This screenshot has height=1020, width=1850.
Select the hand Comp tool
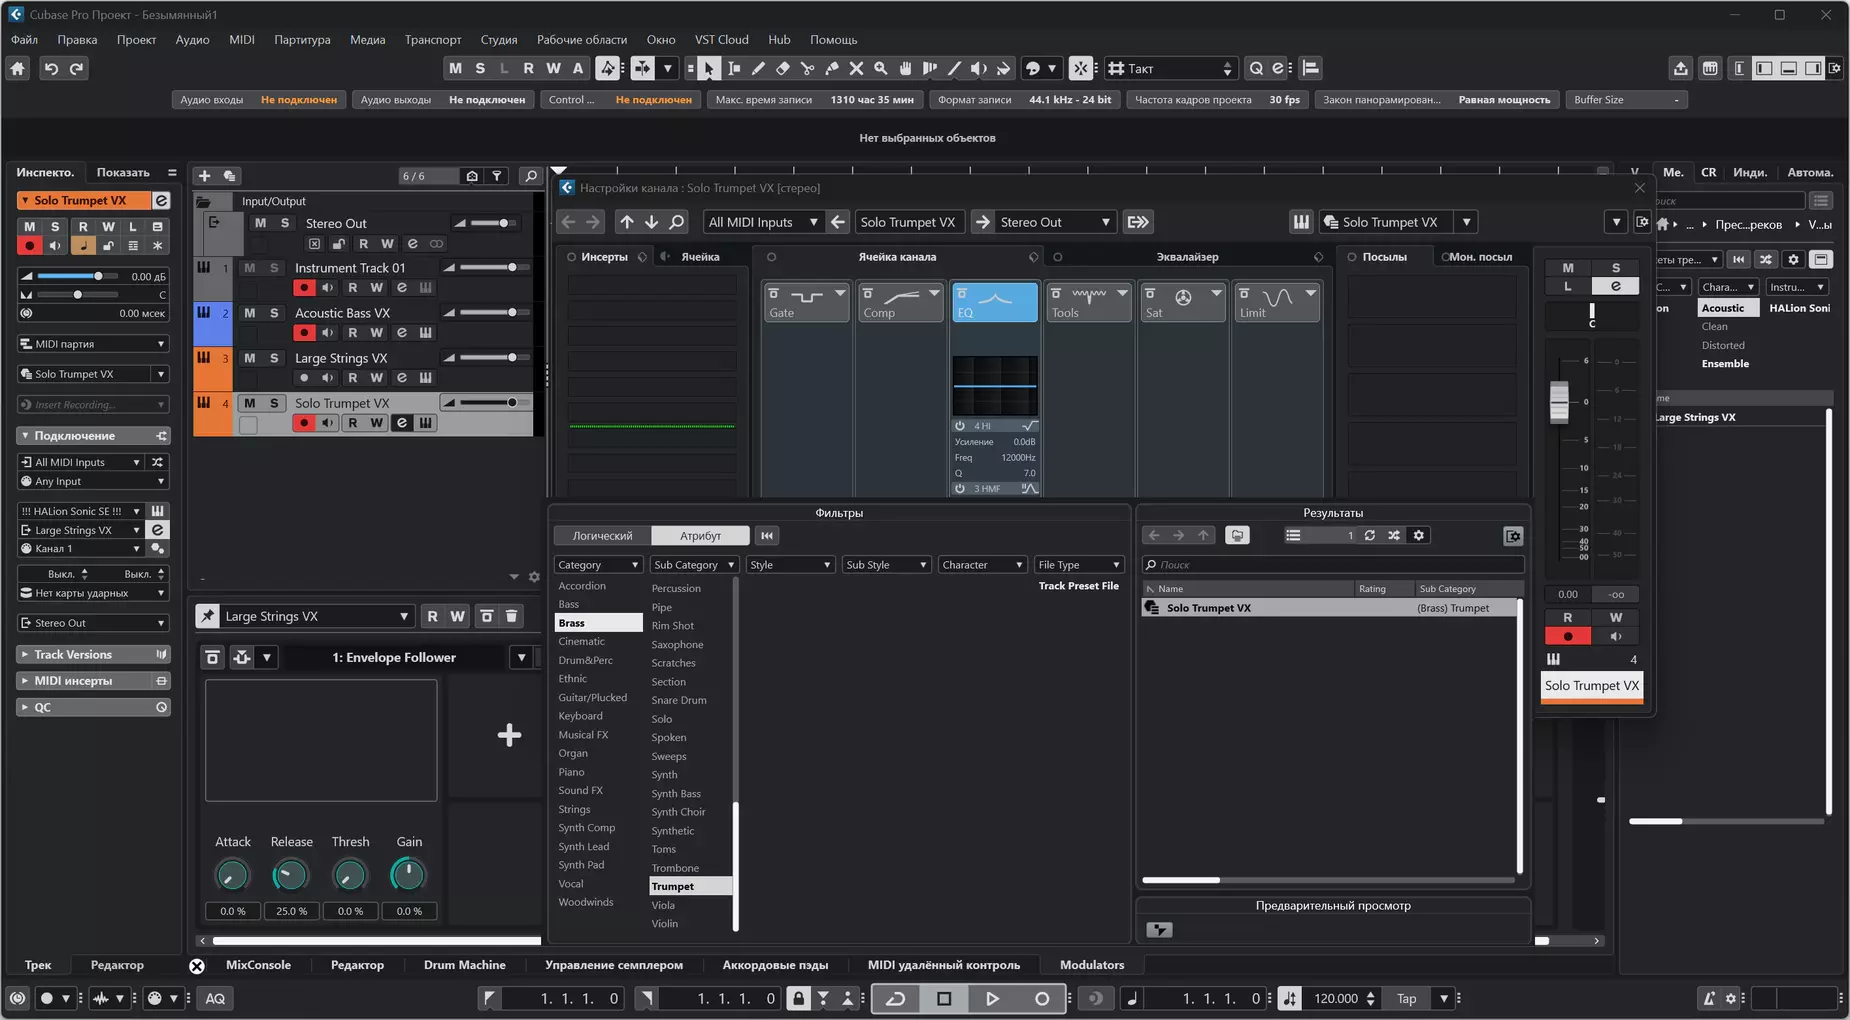pyautogui.click(x=905, y=68)
